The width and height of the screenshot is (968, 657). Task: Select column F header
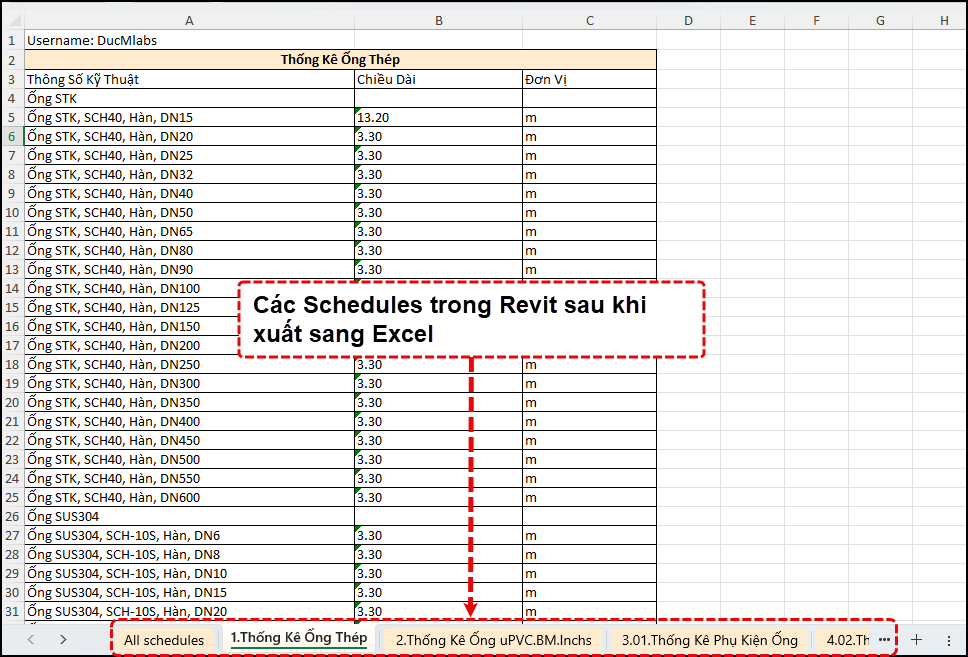point(816,20)
